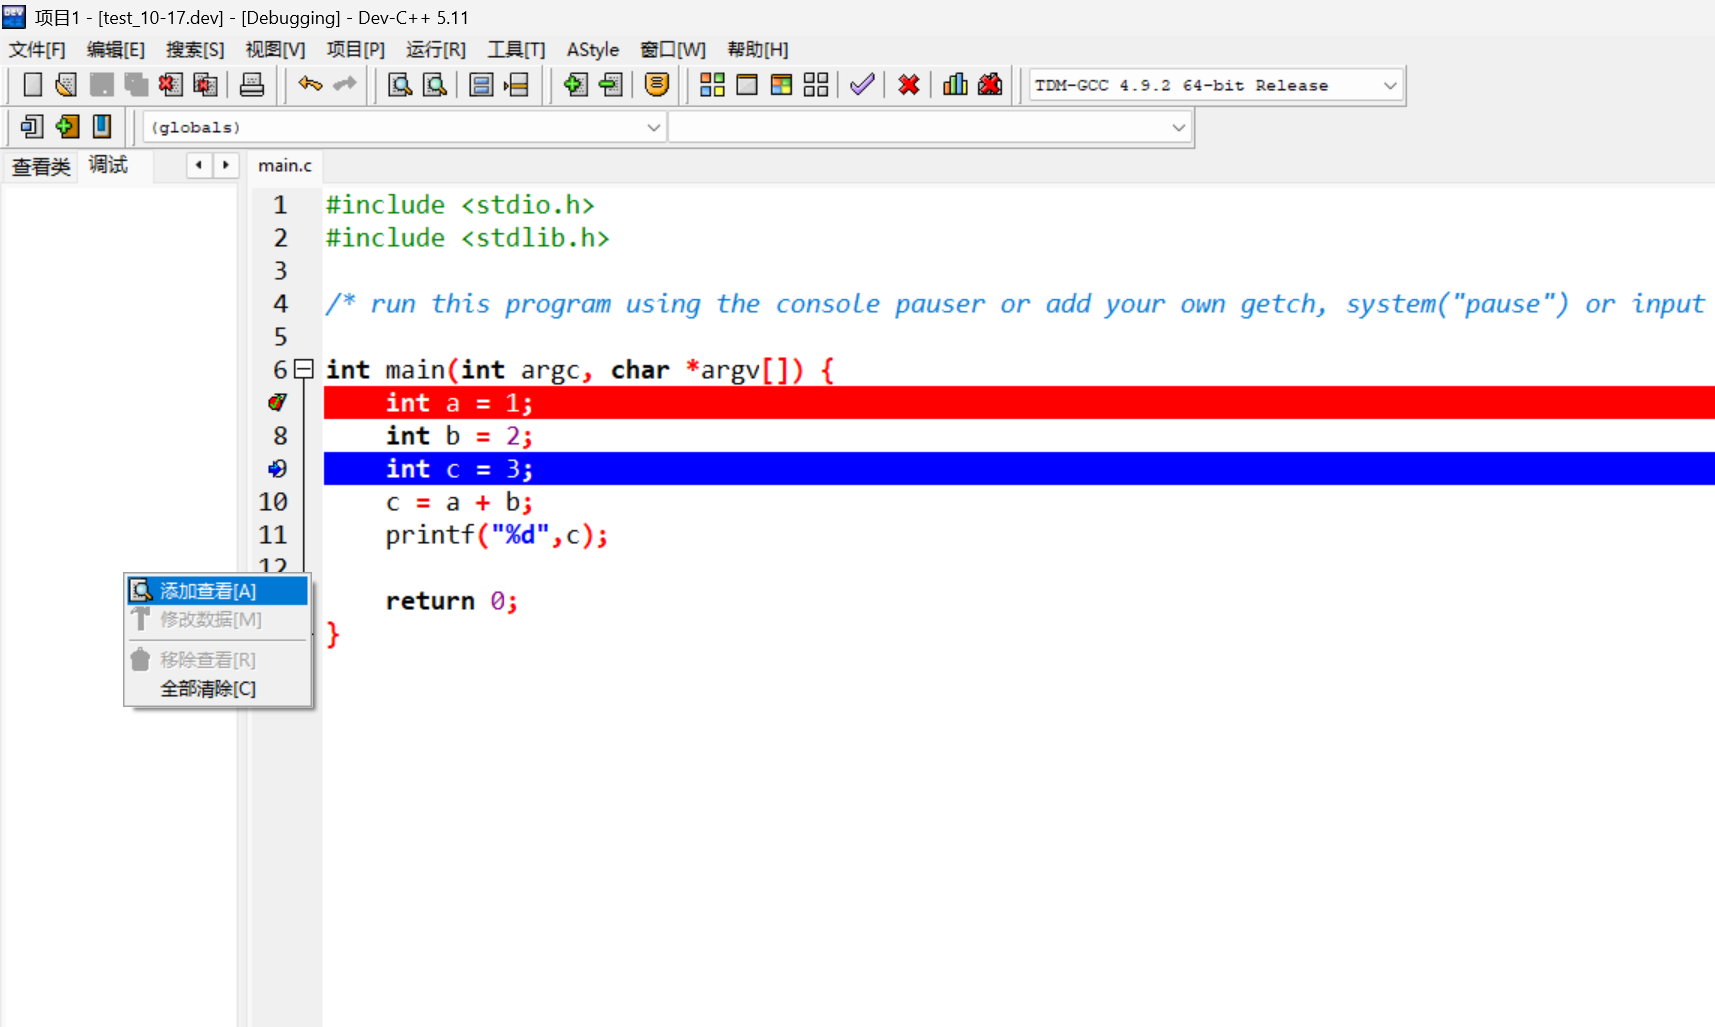Open the 项目[P] menu
This screenshot has width=1715, height=1027.
pos(355,50)
